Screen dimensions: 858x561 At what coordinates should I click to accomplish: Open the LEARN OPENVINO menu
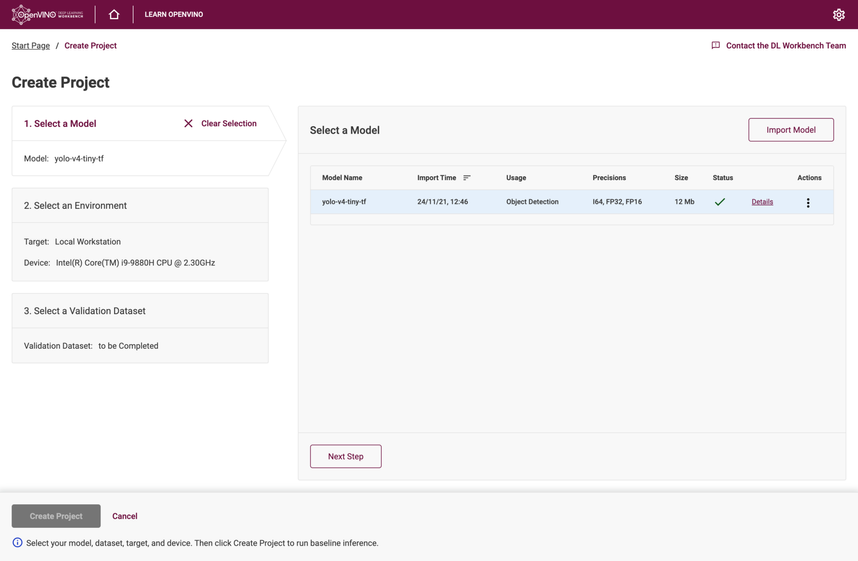click(x=173, y=15)
